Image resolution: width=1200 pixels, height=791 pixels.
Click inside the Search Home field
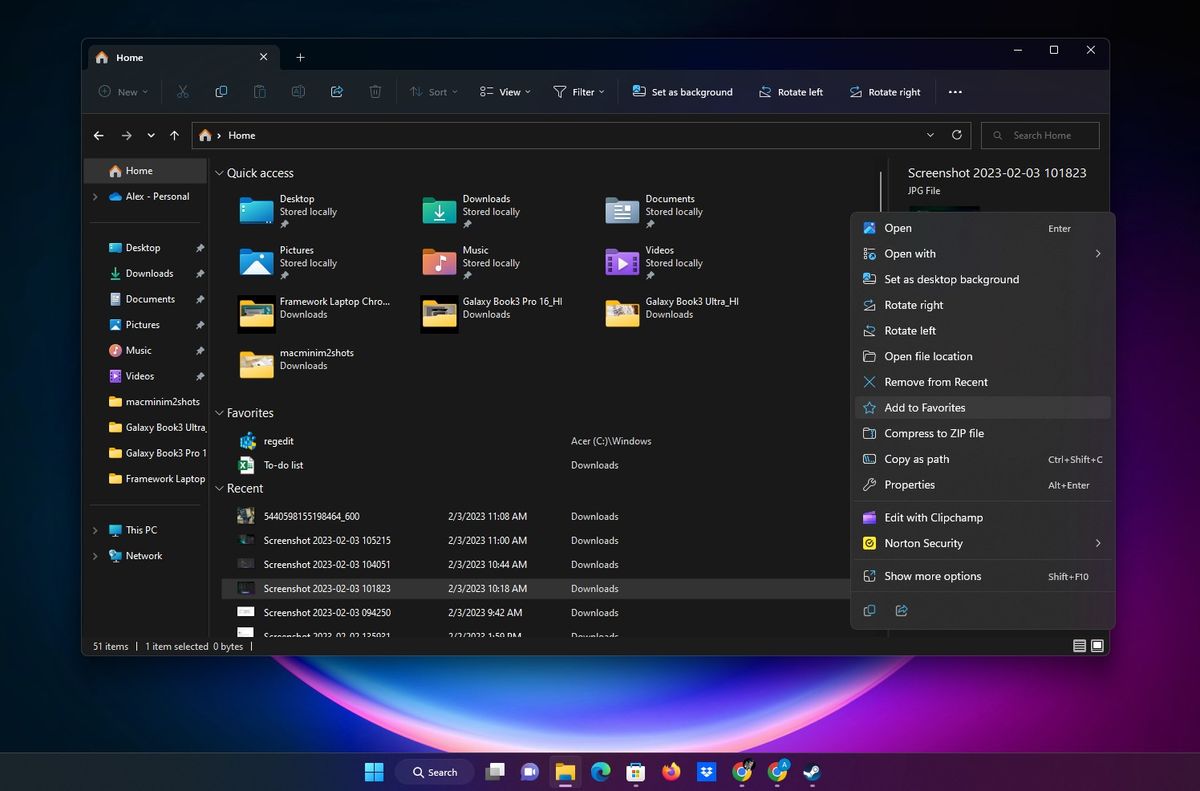[x=1040, y=135]
